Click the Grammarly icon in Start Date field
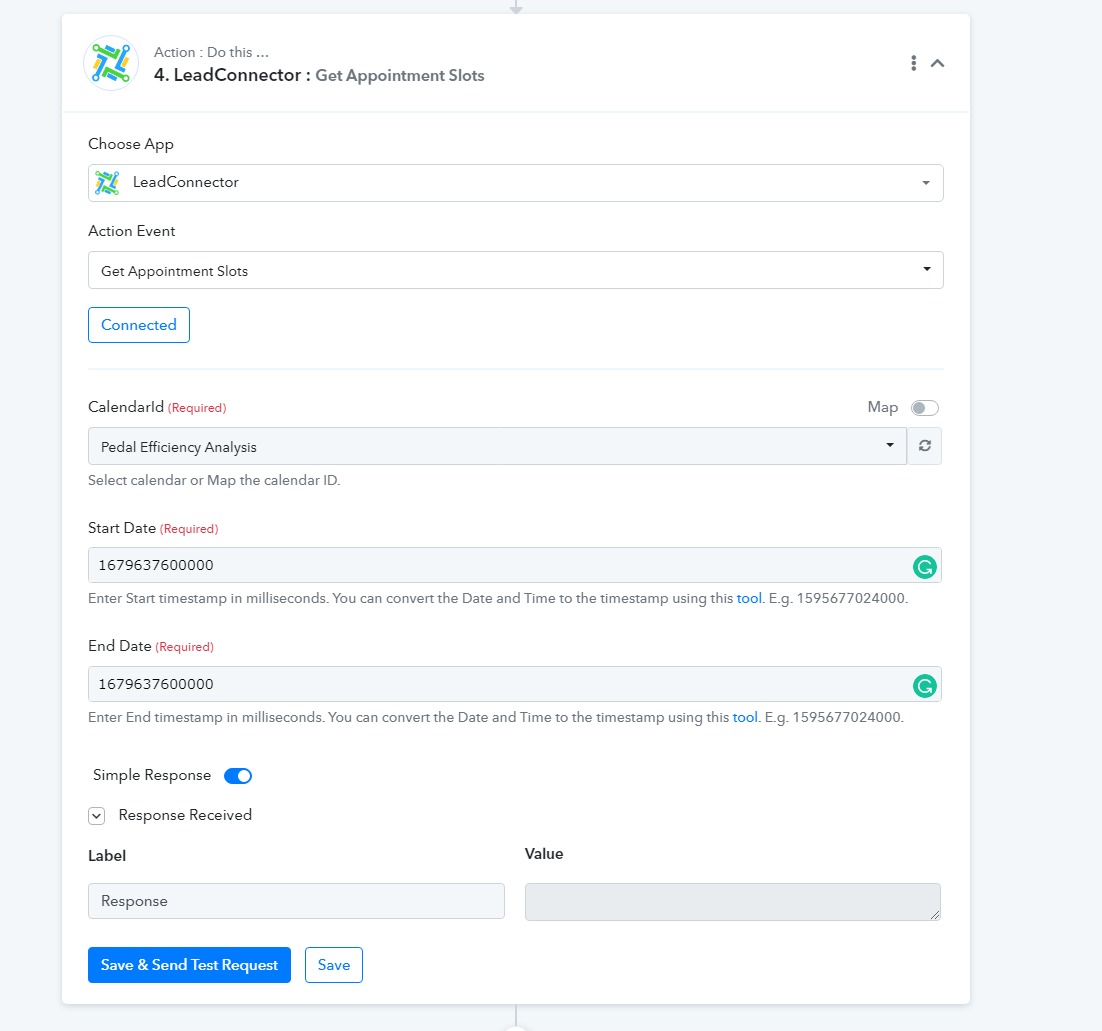This screenshot has width=1102, height=1031. 924,566
